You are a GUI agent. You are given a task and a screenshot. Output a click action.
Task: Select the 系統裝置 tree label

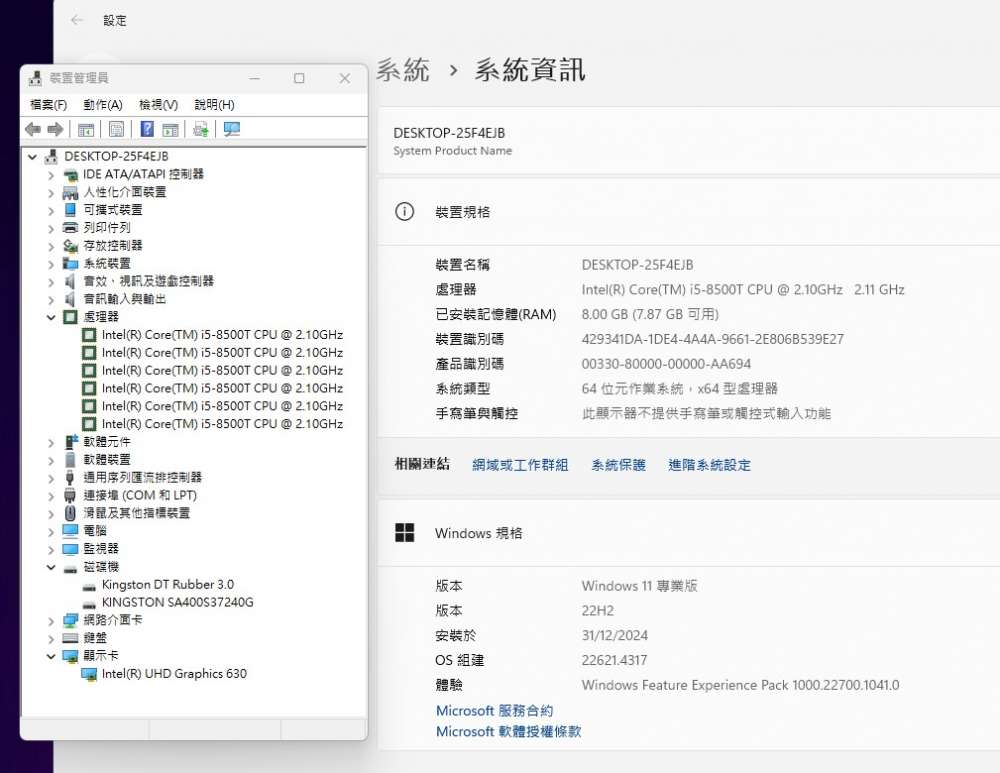(x=107, y=263)
